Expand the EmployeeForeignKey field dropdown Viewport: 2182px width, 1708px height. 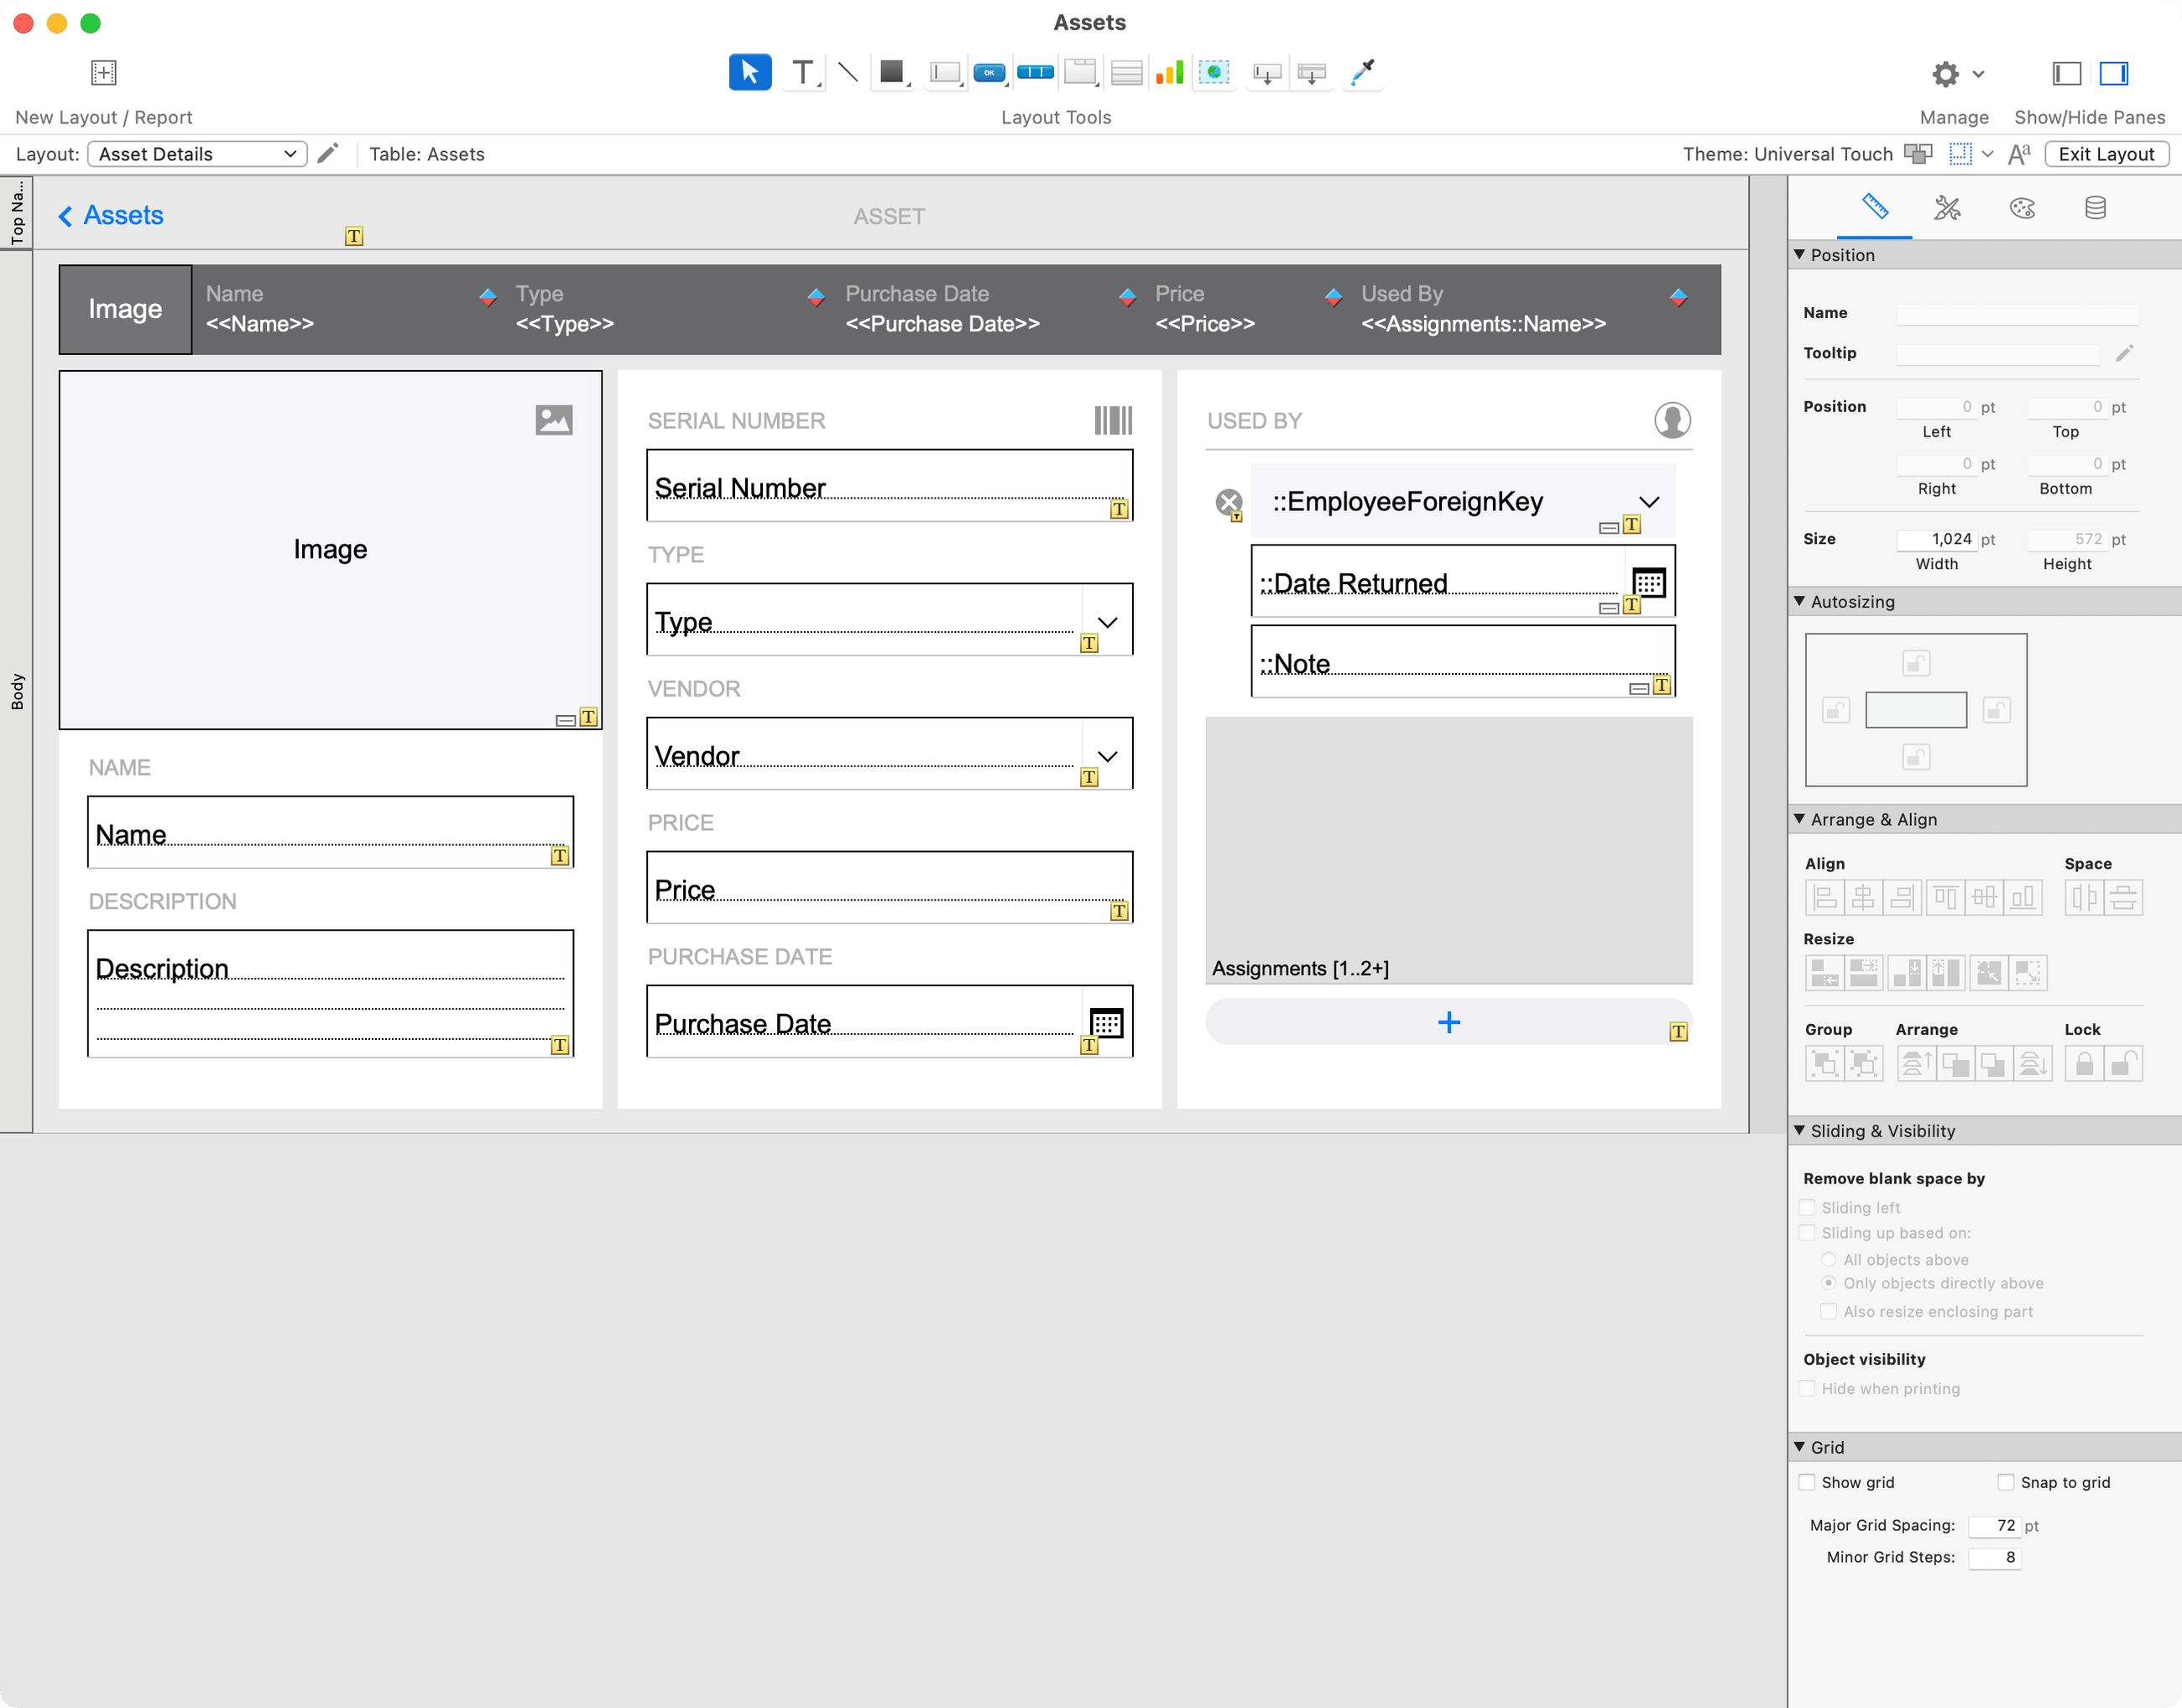[1649, 501]
